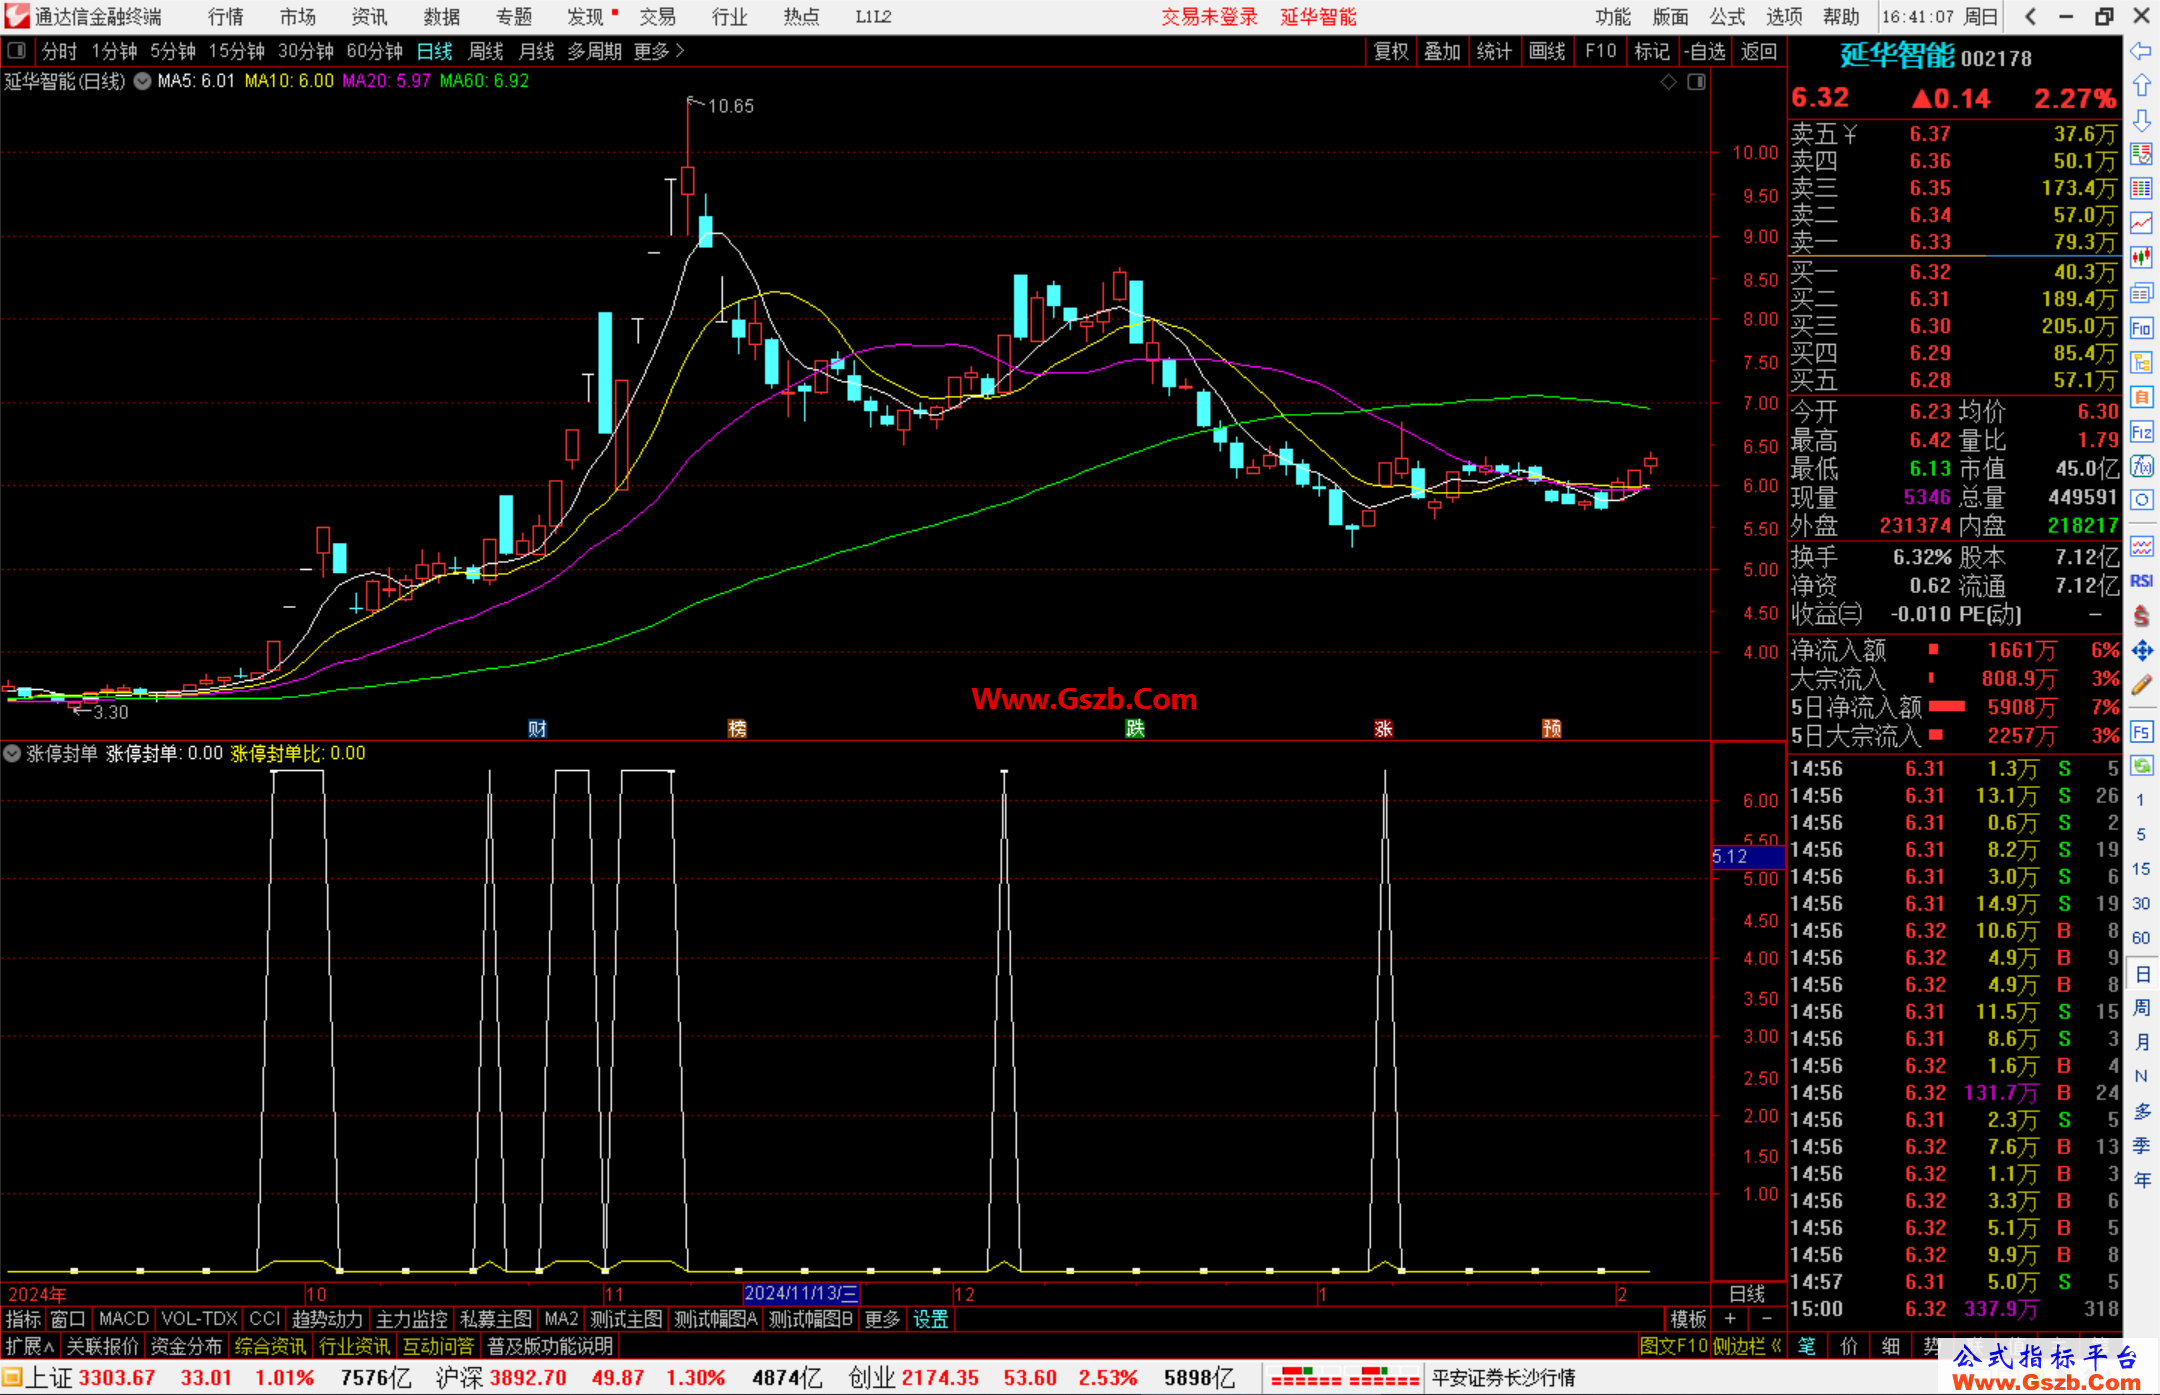This screenshot has height=1395, width=2160.
Task: Select the RSI indicator icon
Action: click(x=2141, y=581)
